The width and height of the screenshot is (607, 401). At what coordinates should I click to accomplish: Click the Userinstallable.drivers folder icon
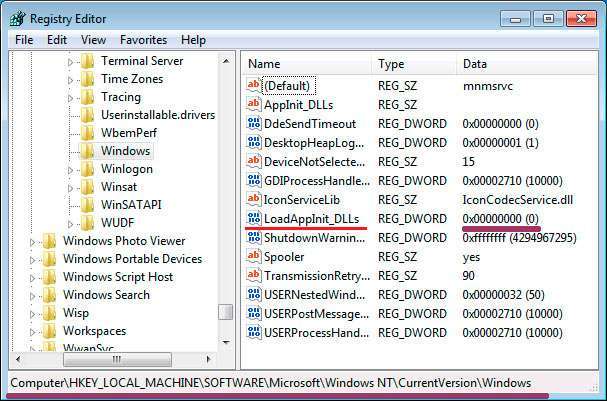coord(87,115)
